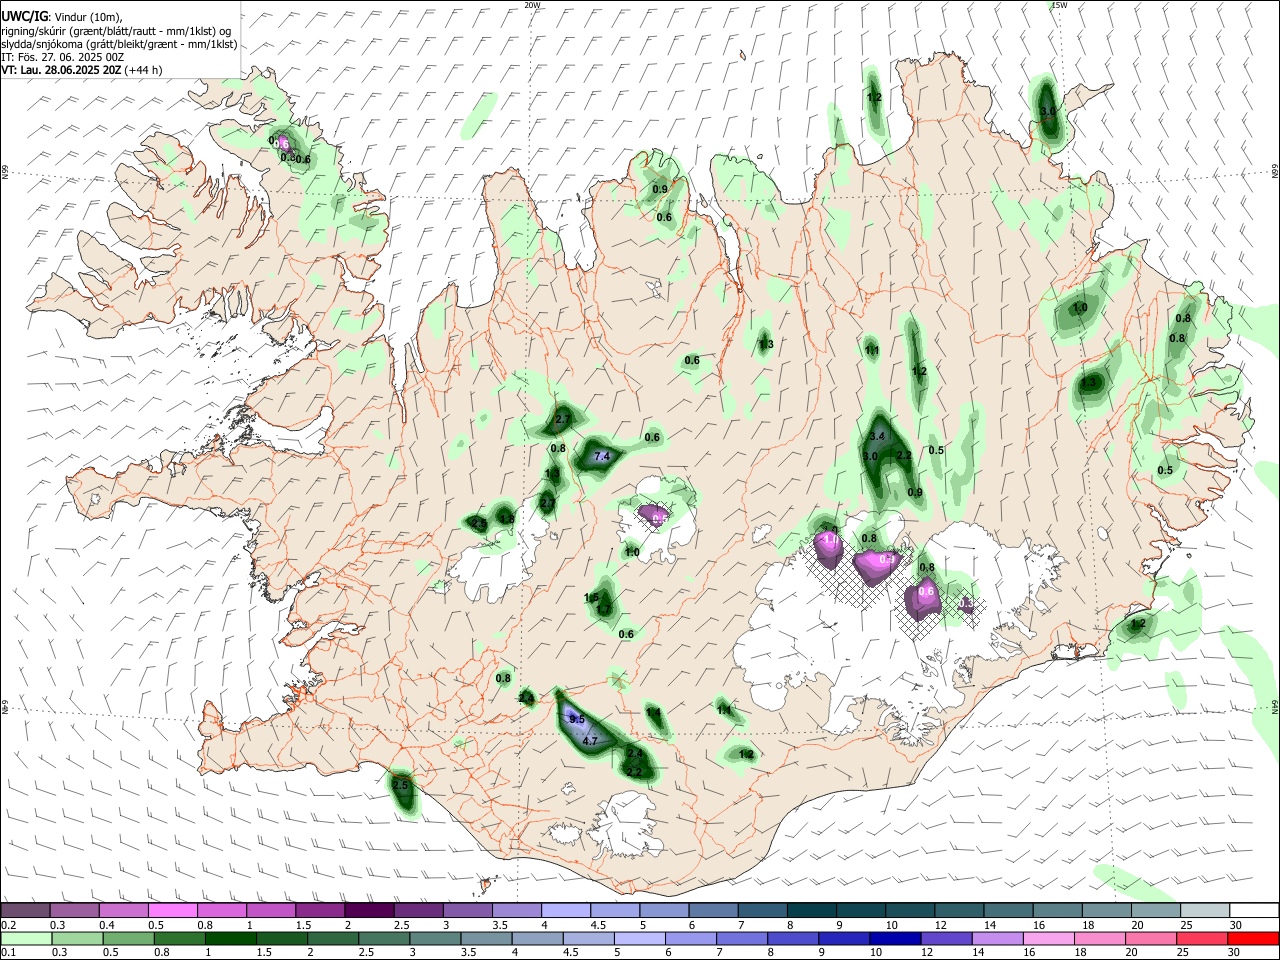1280x960 pixels.
Task: Select the 'slydda/snjókoma' legend description line
Action: pos(119,44)
